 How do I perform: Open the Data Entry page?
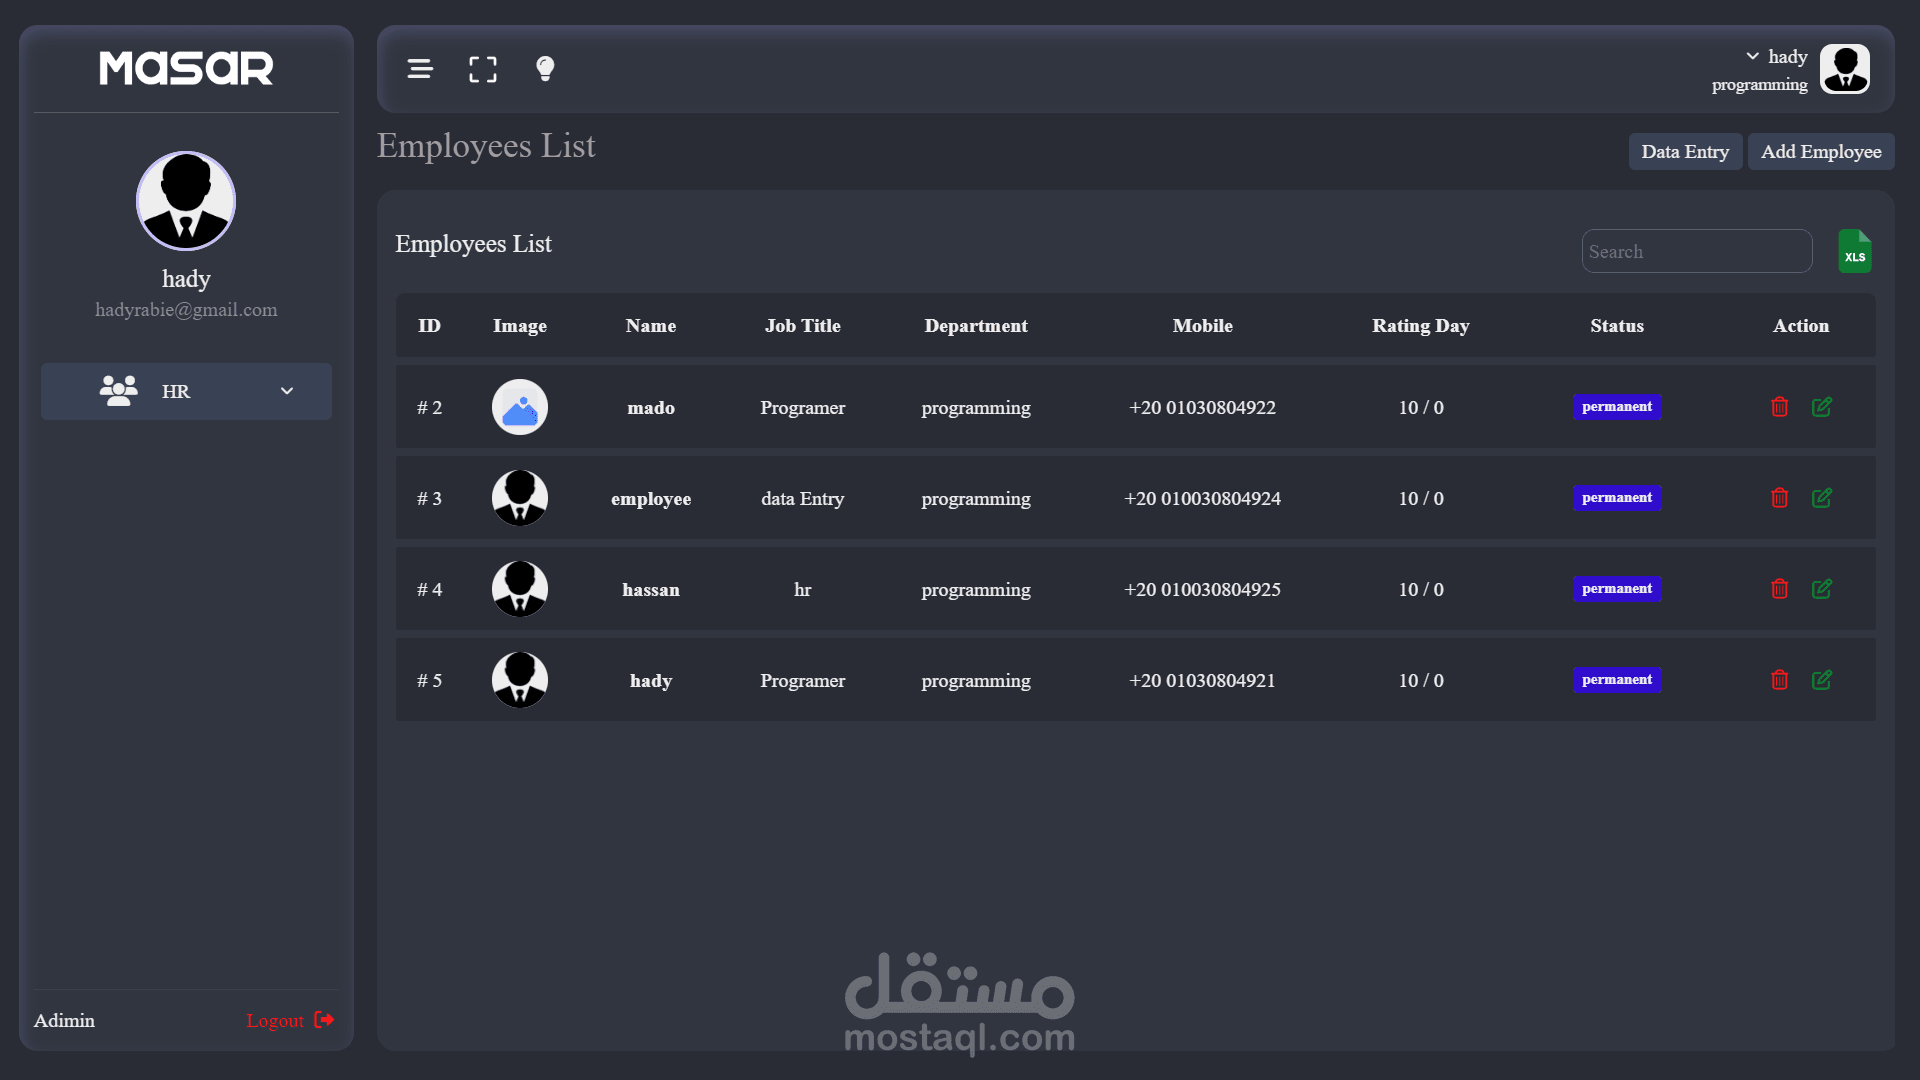point(1685,152)
